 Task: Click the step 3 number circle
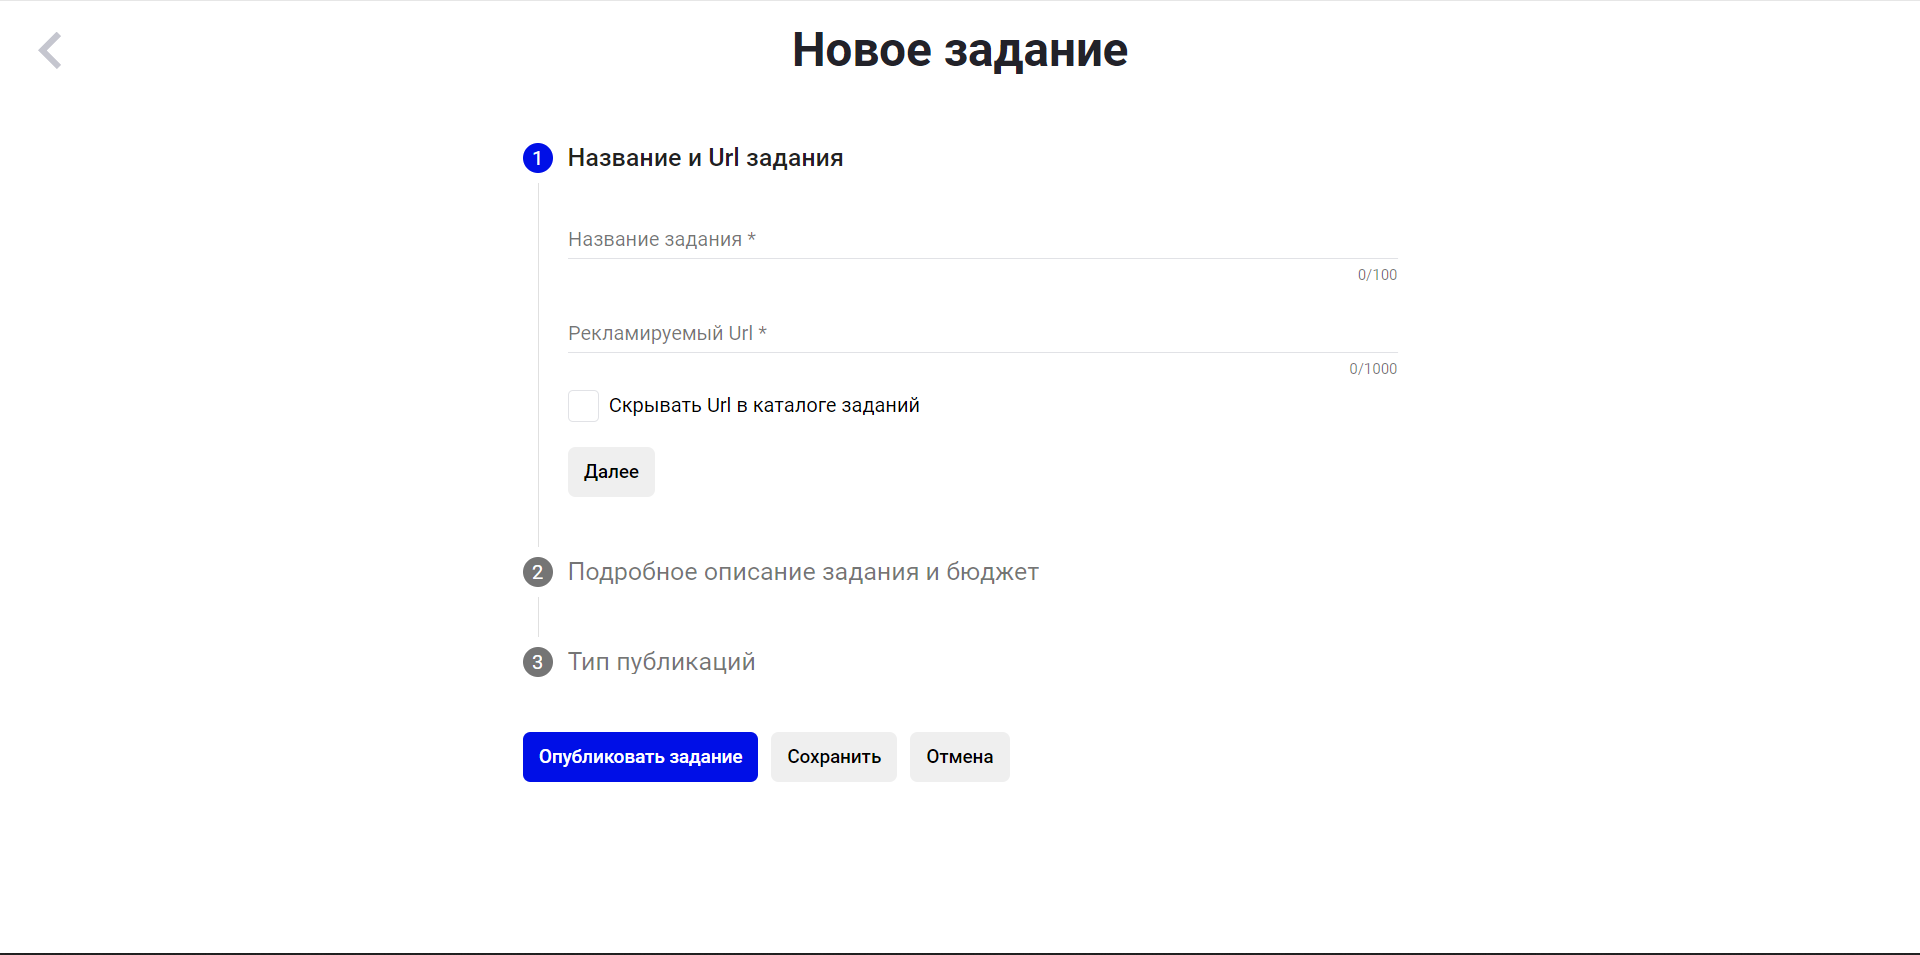(x=538, y=662)
